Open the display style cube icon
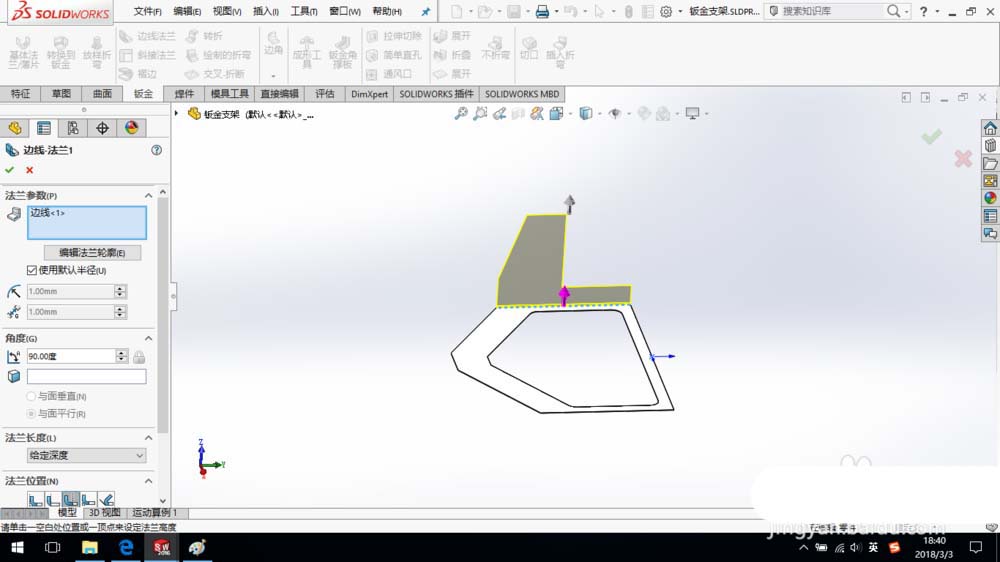The height and width of the screenshot is (562, 1000). pos(585,114)
